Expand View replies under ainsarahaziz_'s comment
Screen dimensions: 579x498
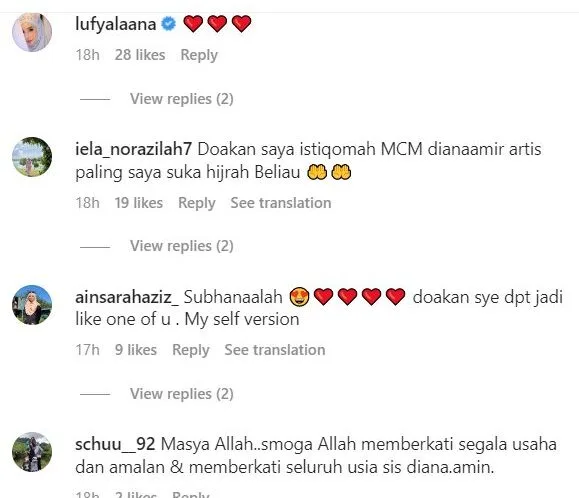pyautogui.click(x=182, y=394)
